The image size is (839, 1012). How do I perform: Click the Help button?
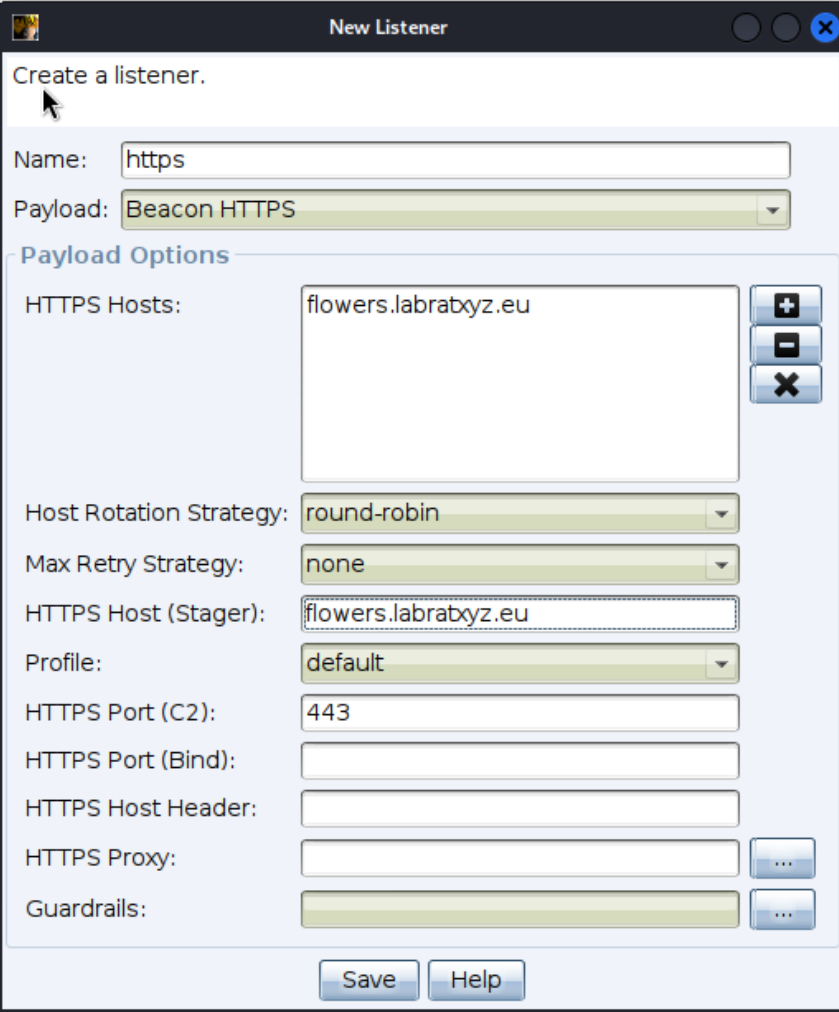pyautogui.click(x=476, y=980)
